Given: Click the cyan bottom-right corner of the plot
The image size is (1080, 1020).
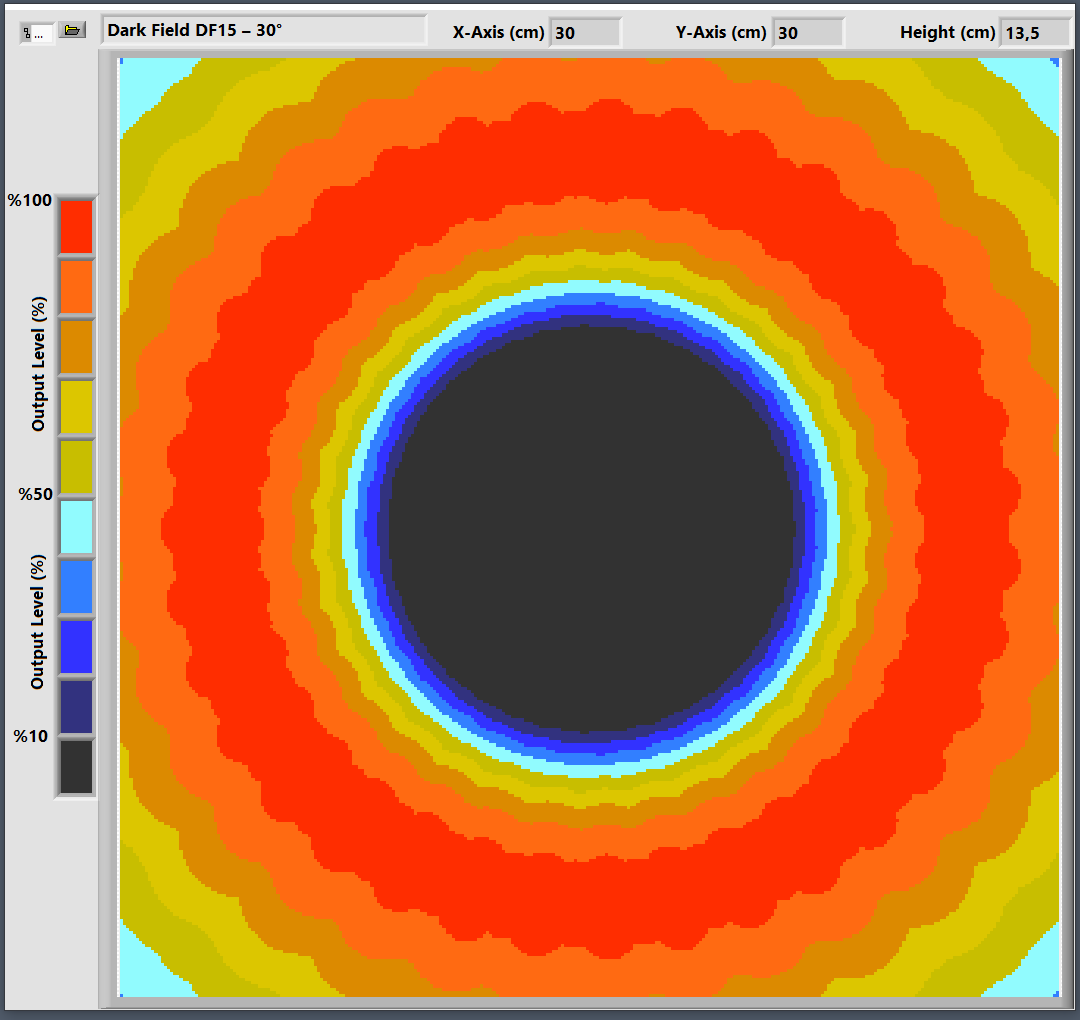Looking at the screenshot, I should [1040, 975].
